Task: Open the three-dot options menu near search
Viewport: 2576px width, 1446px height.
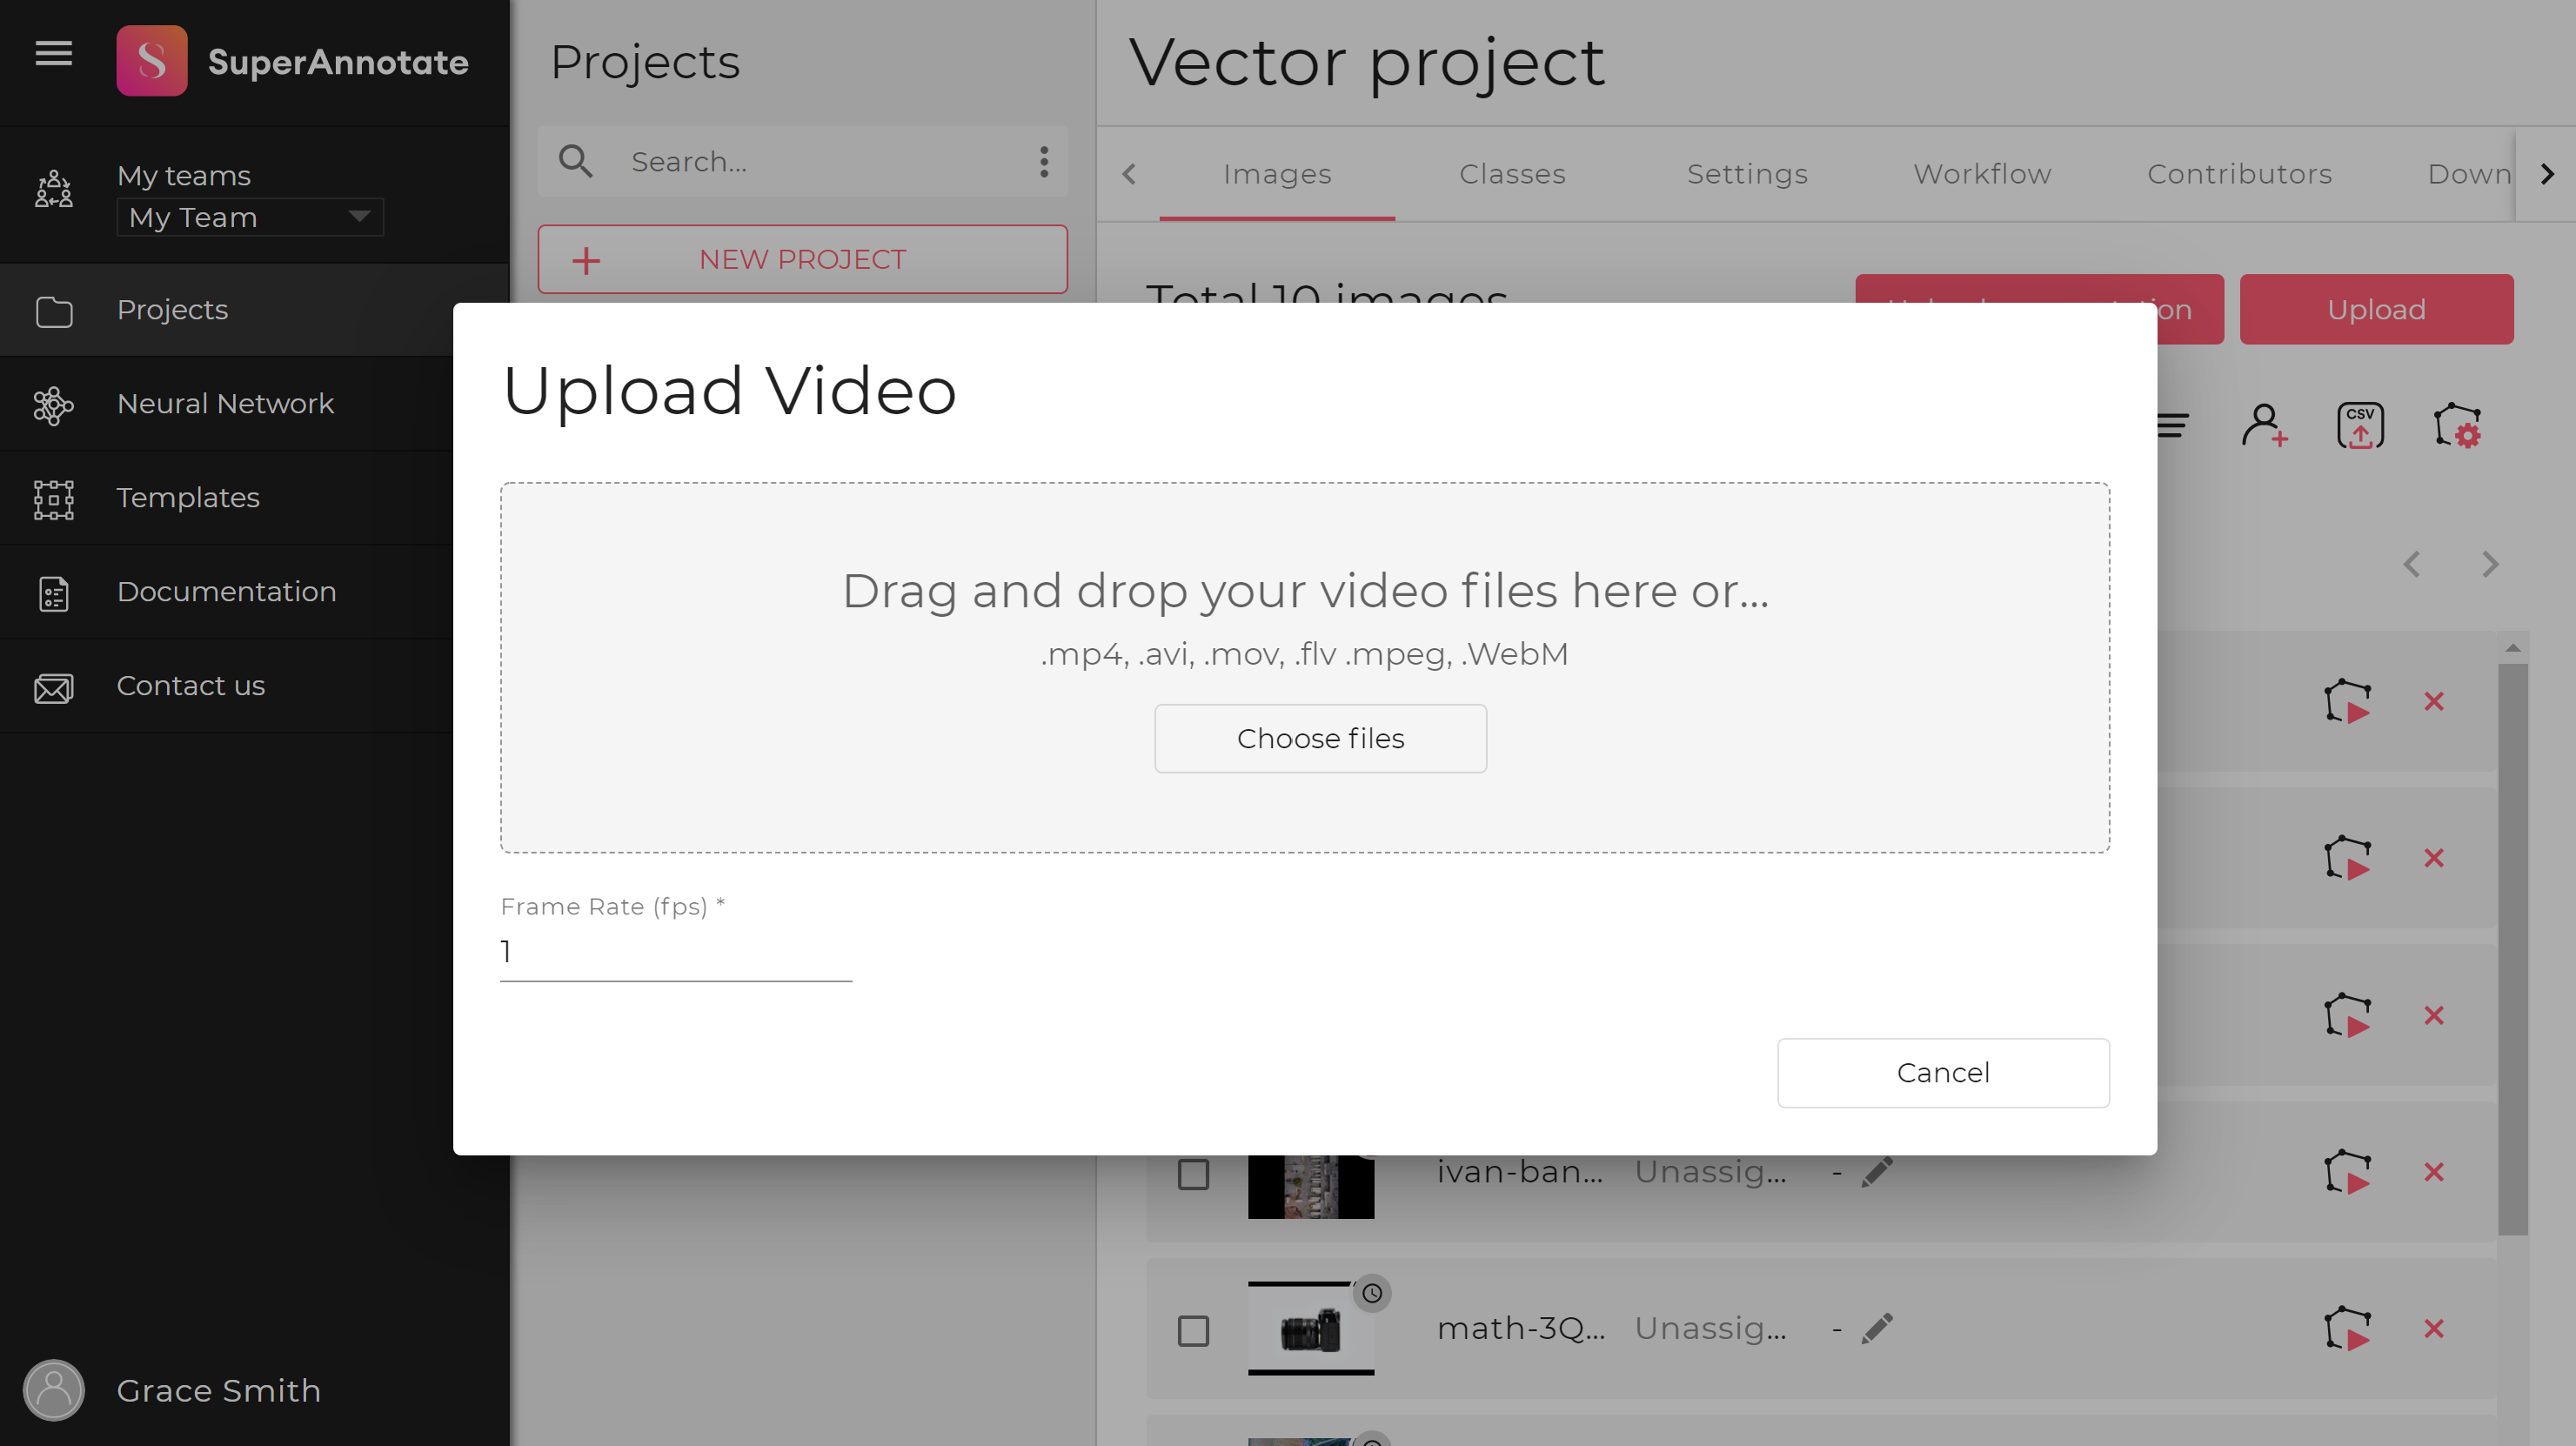Action: tap(1044, 161)
